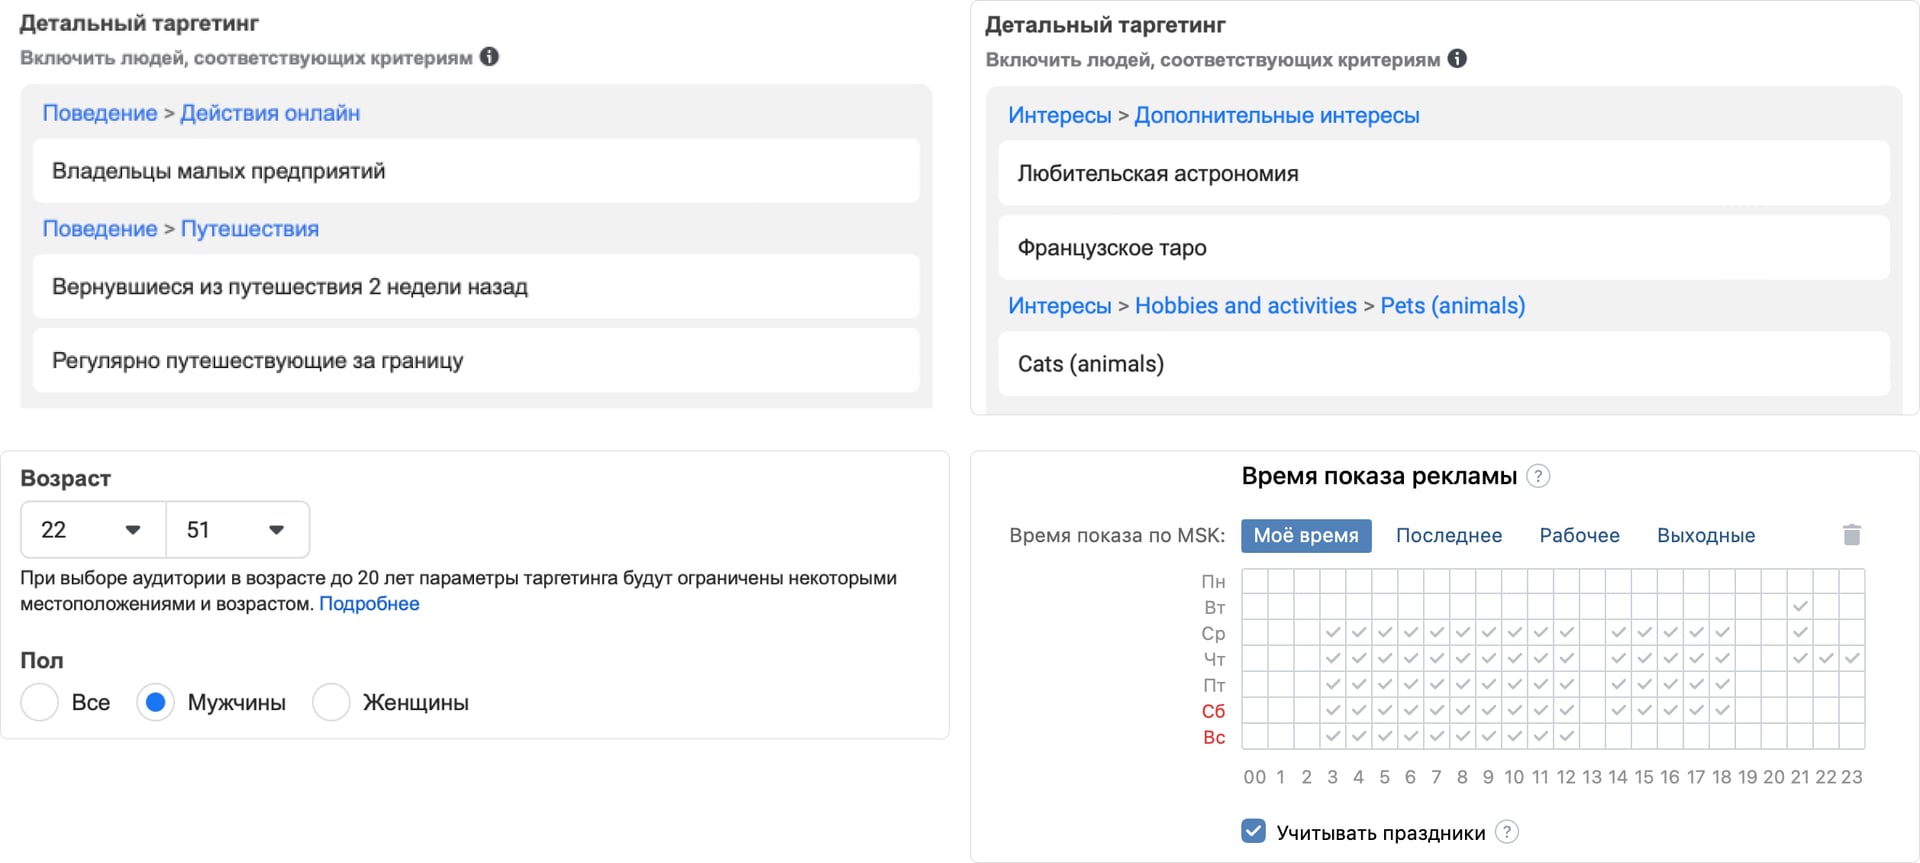This screenshot has width=1920, height=863.
Task: Click the Hobbies and activities link
Action: 1246,306
